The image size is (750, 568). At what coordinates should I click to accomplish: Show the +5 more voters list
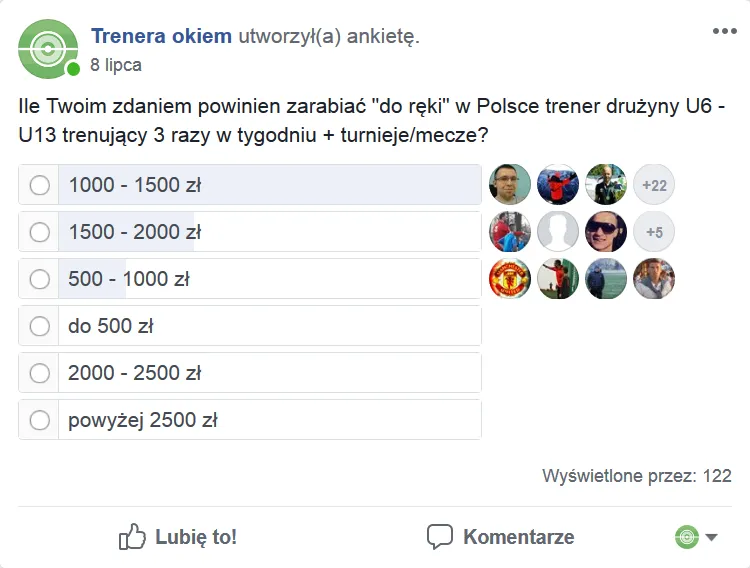pyautogui.click(x=654, y=232)
